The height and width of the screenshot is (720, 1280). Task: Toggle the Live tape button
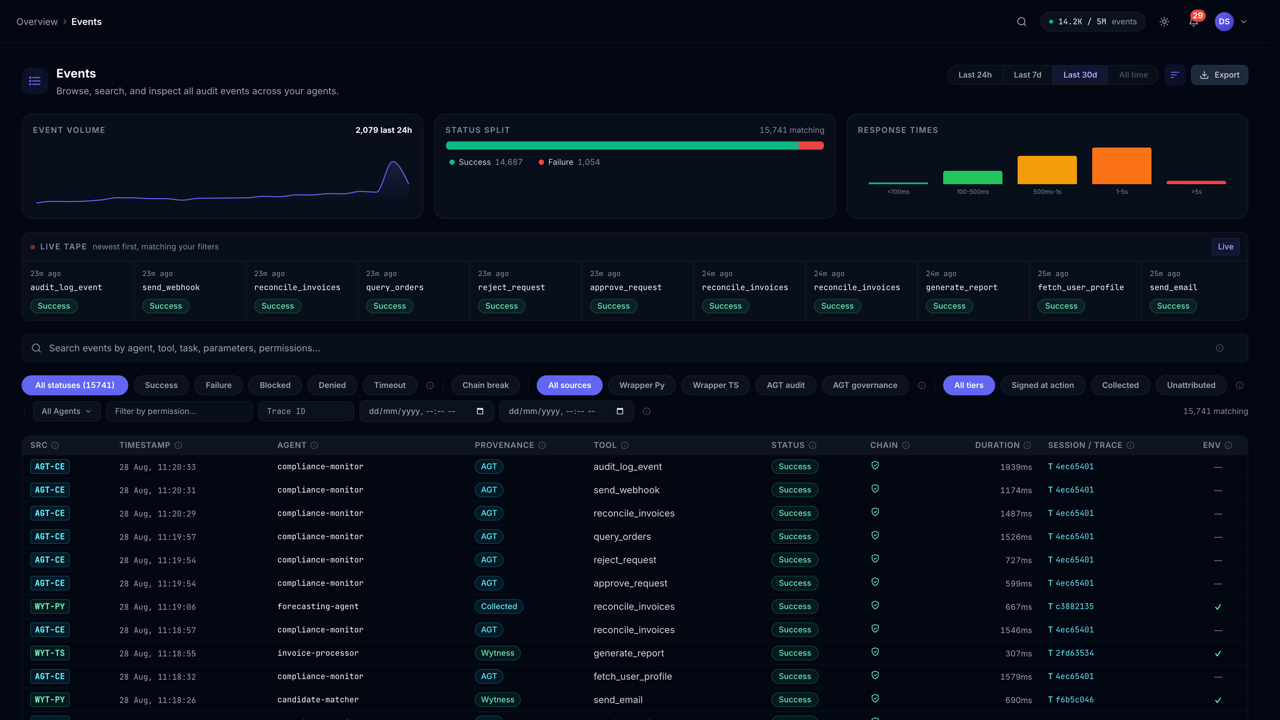[x=1225, y=247]
